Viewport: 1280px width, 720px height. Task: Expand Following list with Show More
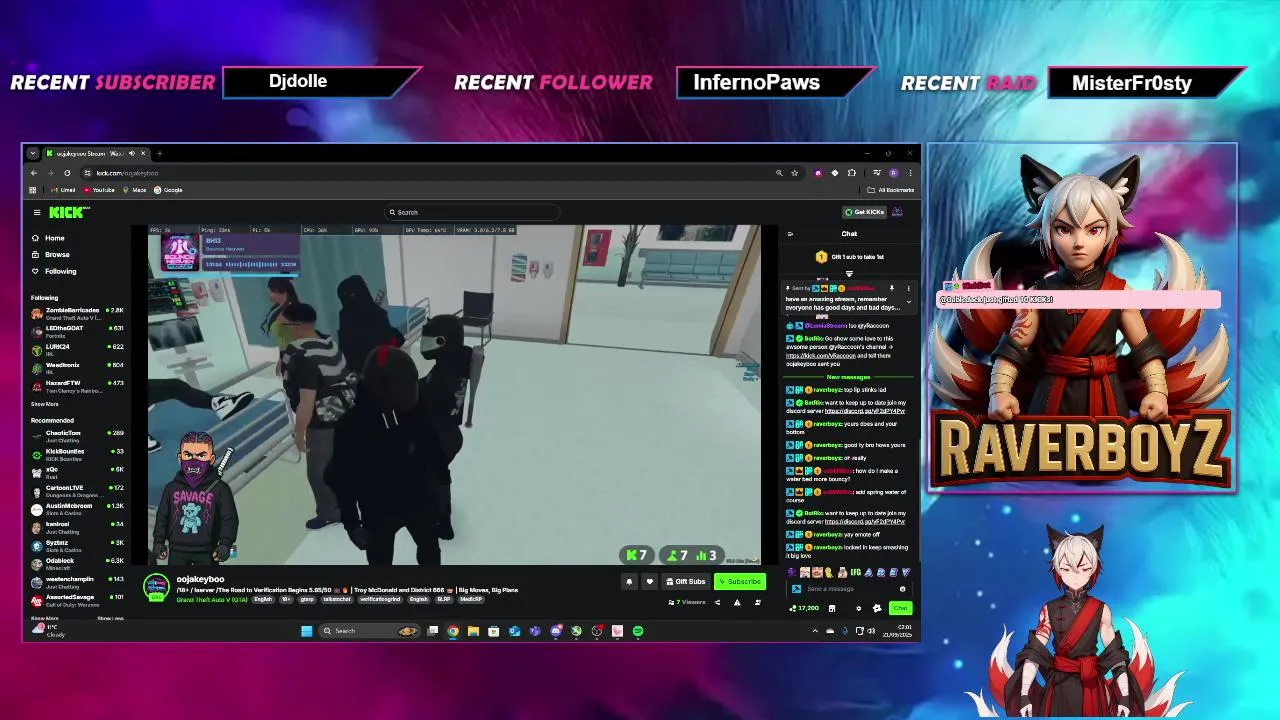pos(44,404)
